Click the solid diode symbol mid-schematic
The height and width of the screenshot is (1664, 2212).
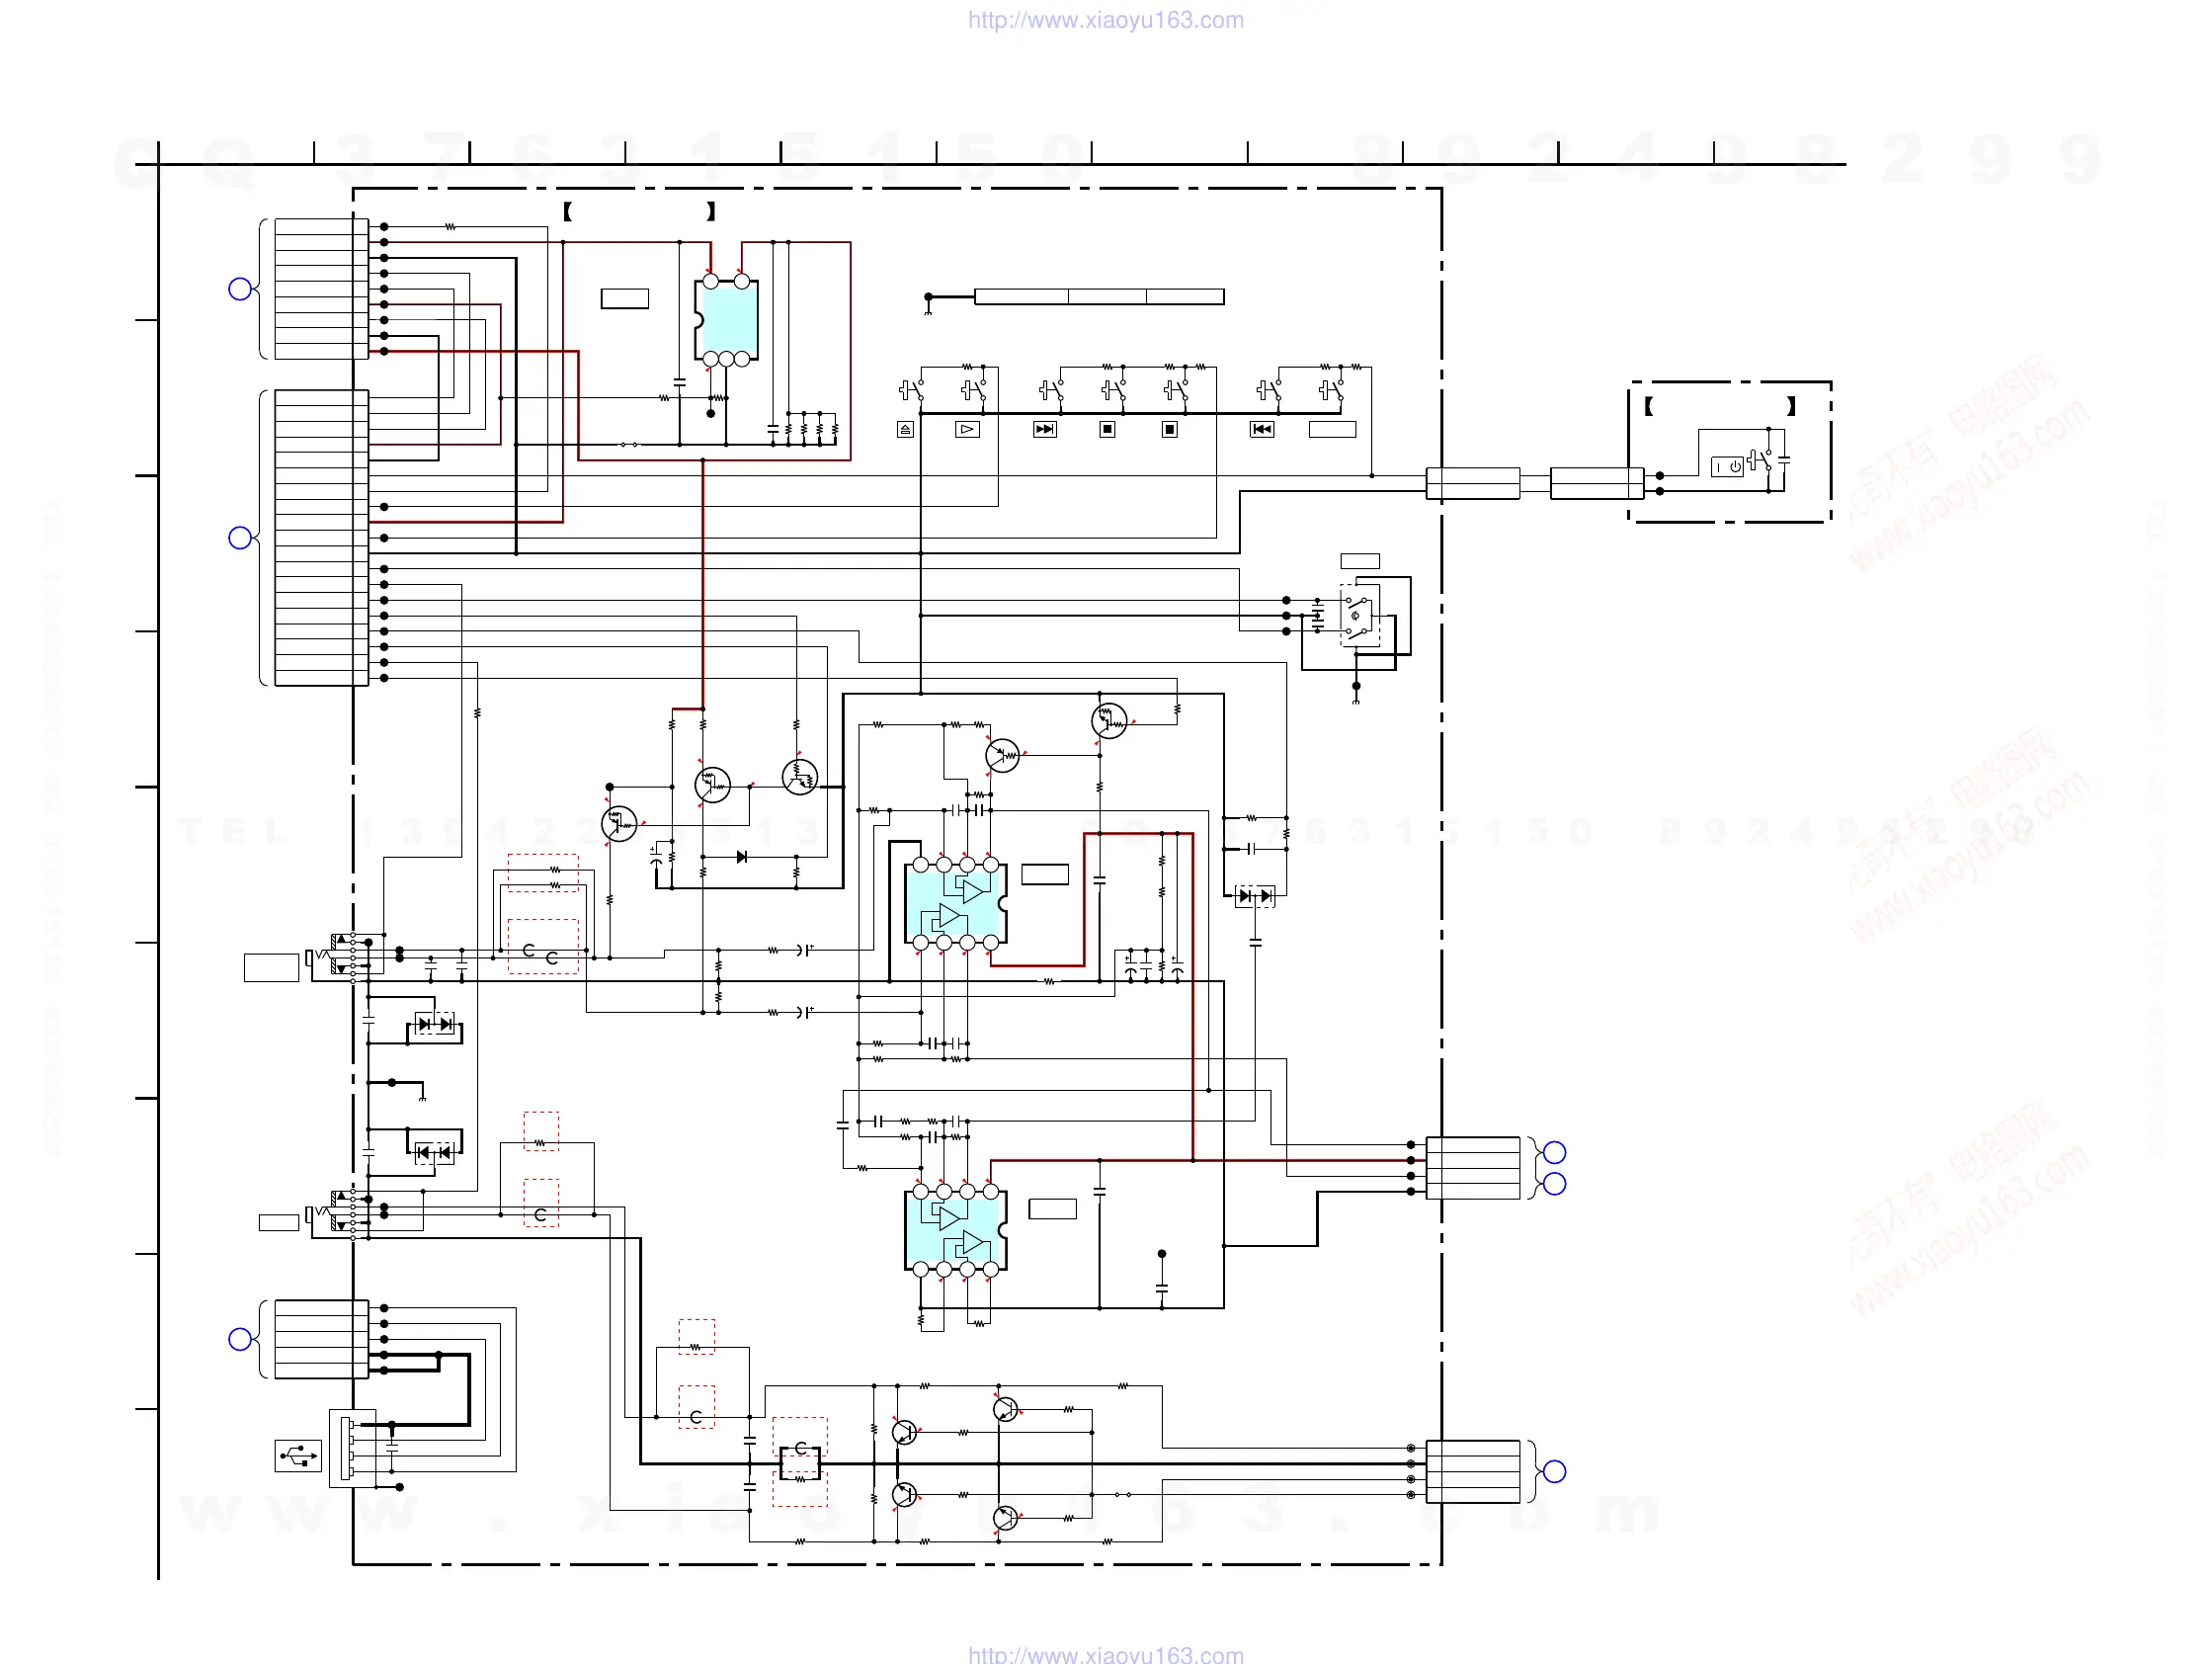click(x=741, y=857)
